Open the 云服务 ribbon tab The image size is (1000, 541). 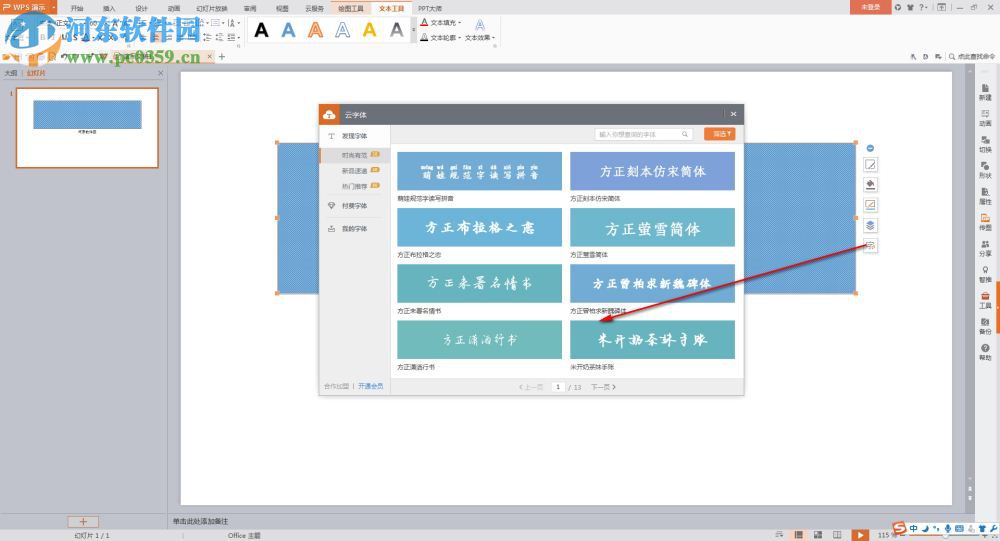tap(314, 8)
